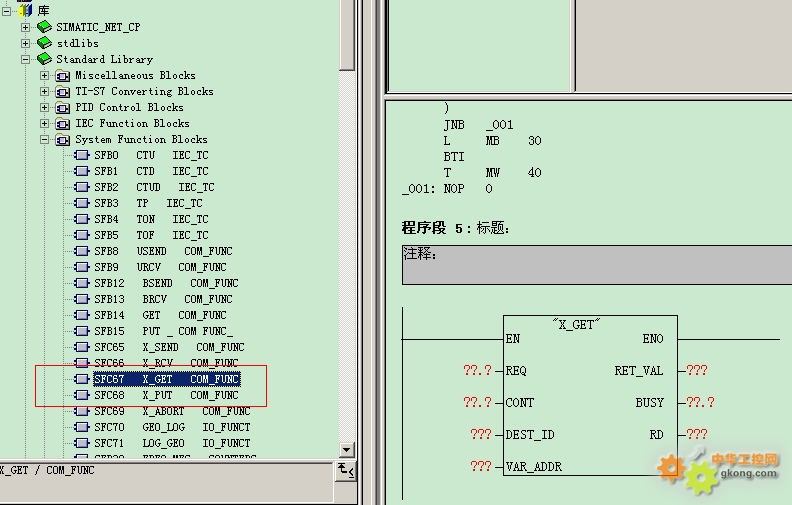Click PID Control Blocks folder icon
The height and width of the screenshot is (505, 792).
pyautogui.click(x=63, y=108)
